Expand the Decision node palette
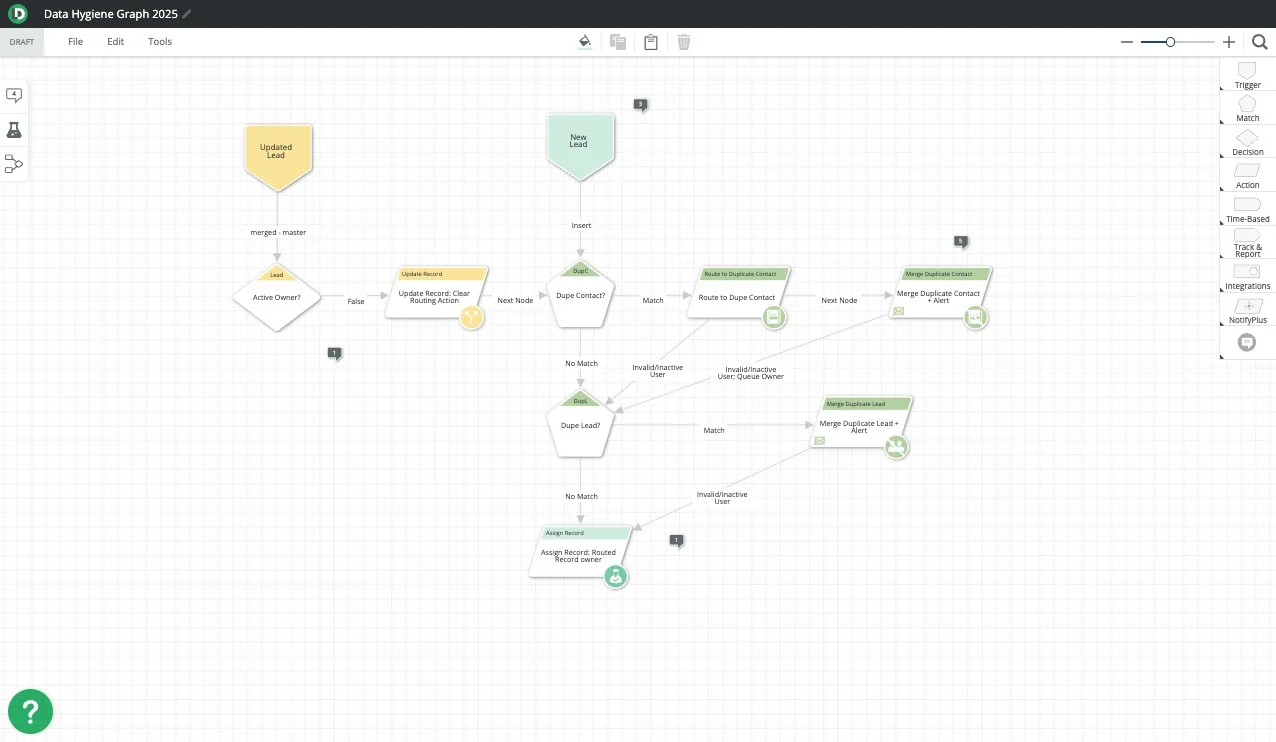 (1247, 141)
